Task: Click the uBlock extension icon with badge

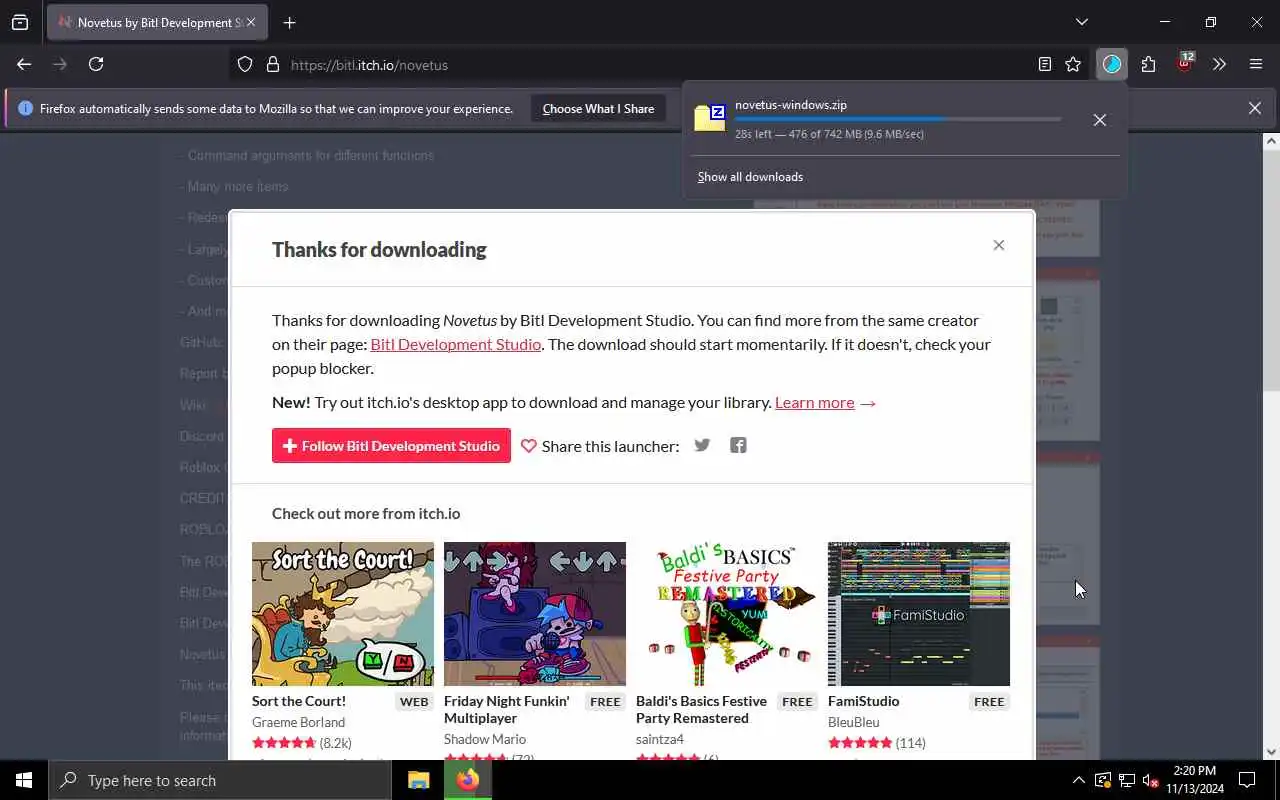Action: click(x=1185, y=62)
